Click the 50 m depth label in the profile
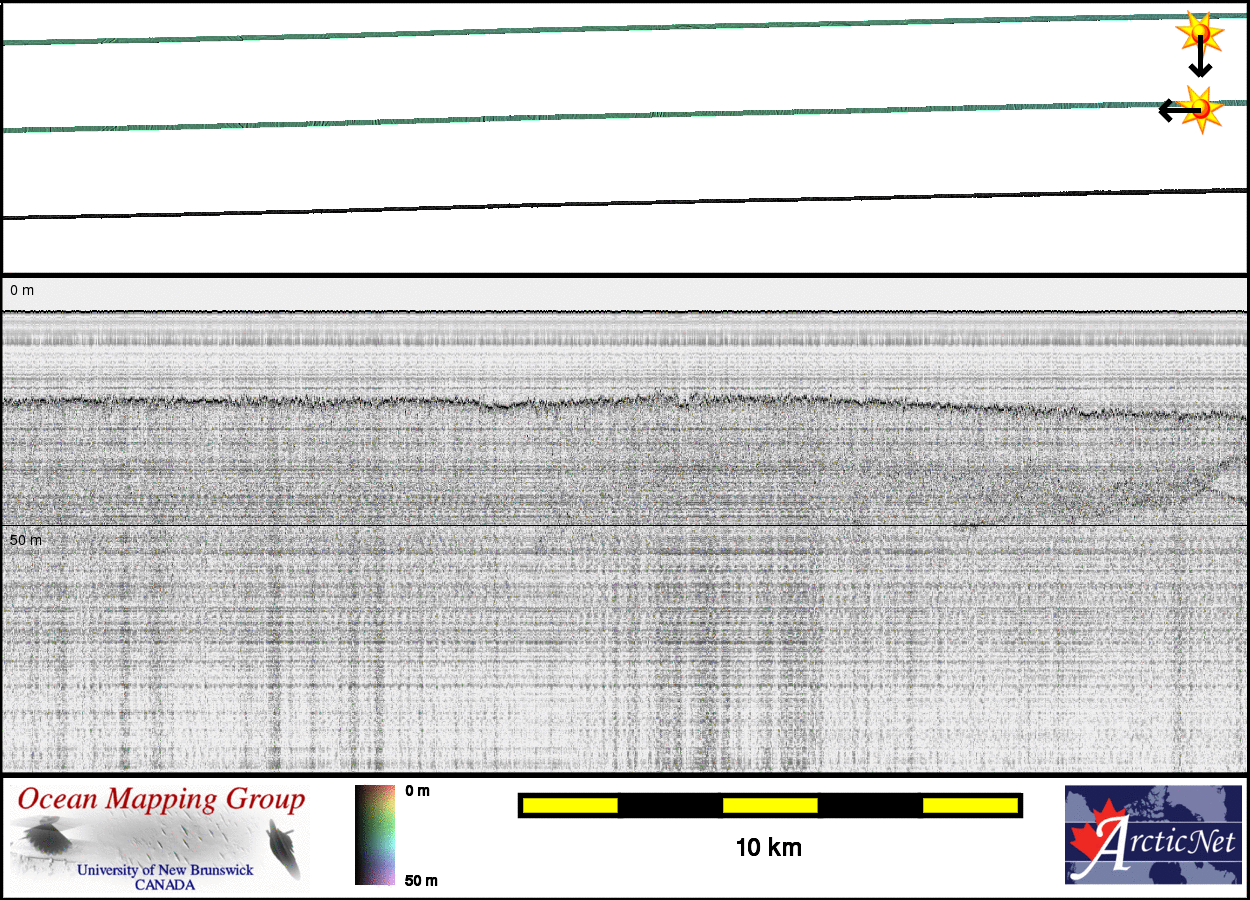 (26, 540)
